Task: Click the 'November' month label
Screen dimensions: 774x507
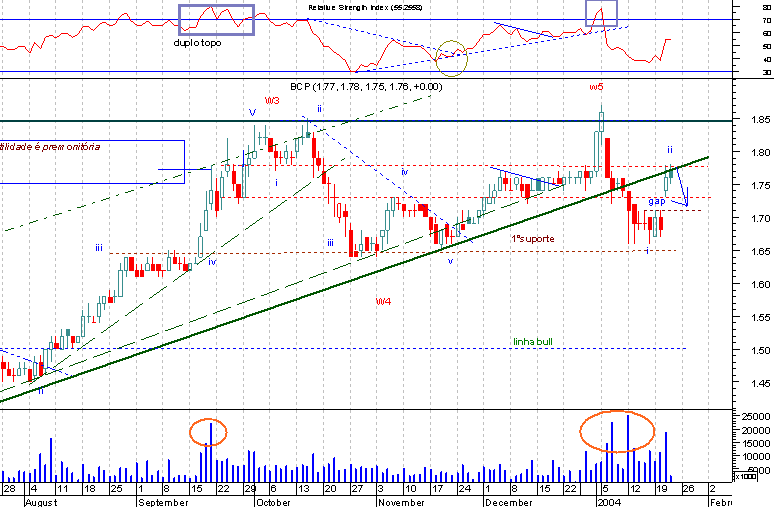Action: click(x=401, y=502)
